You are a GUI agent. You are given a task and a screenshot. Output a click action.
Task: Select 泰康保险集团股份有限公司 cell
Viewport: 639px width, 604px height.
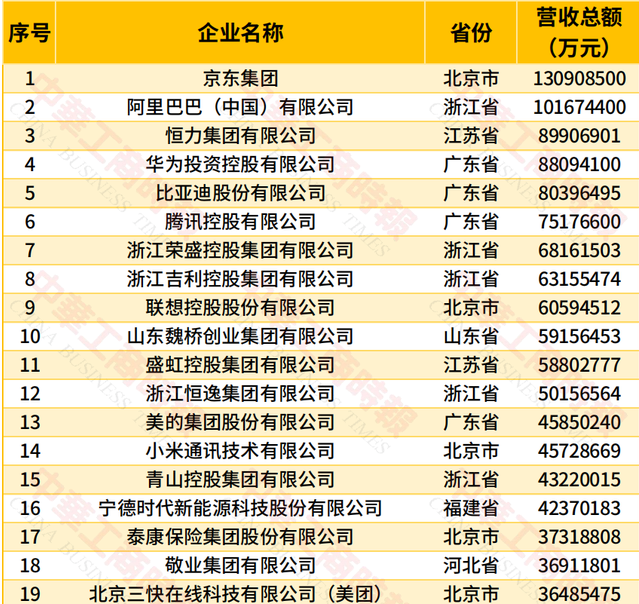tap(240, 537)
